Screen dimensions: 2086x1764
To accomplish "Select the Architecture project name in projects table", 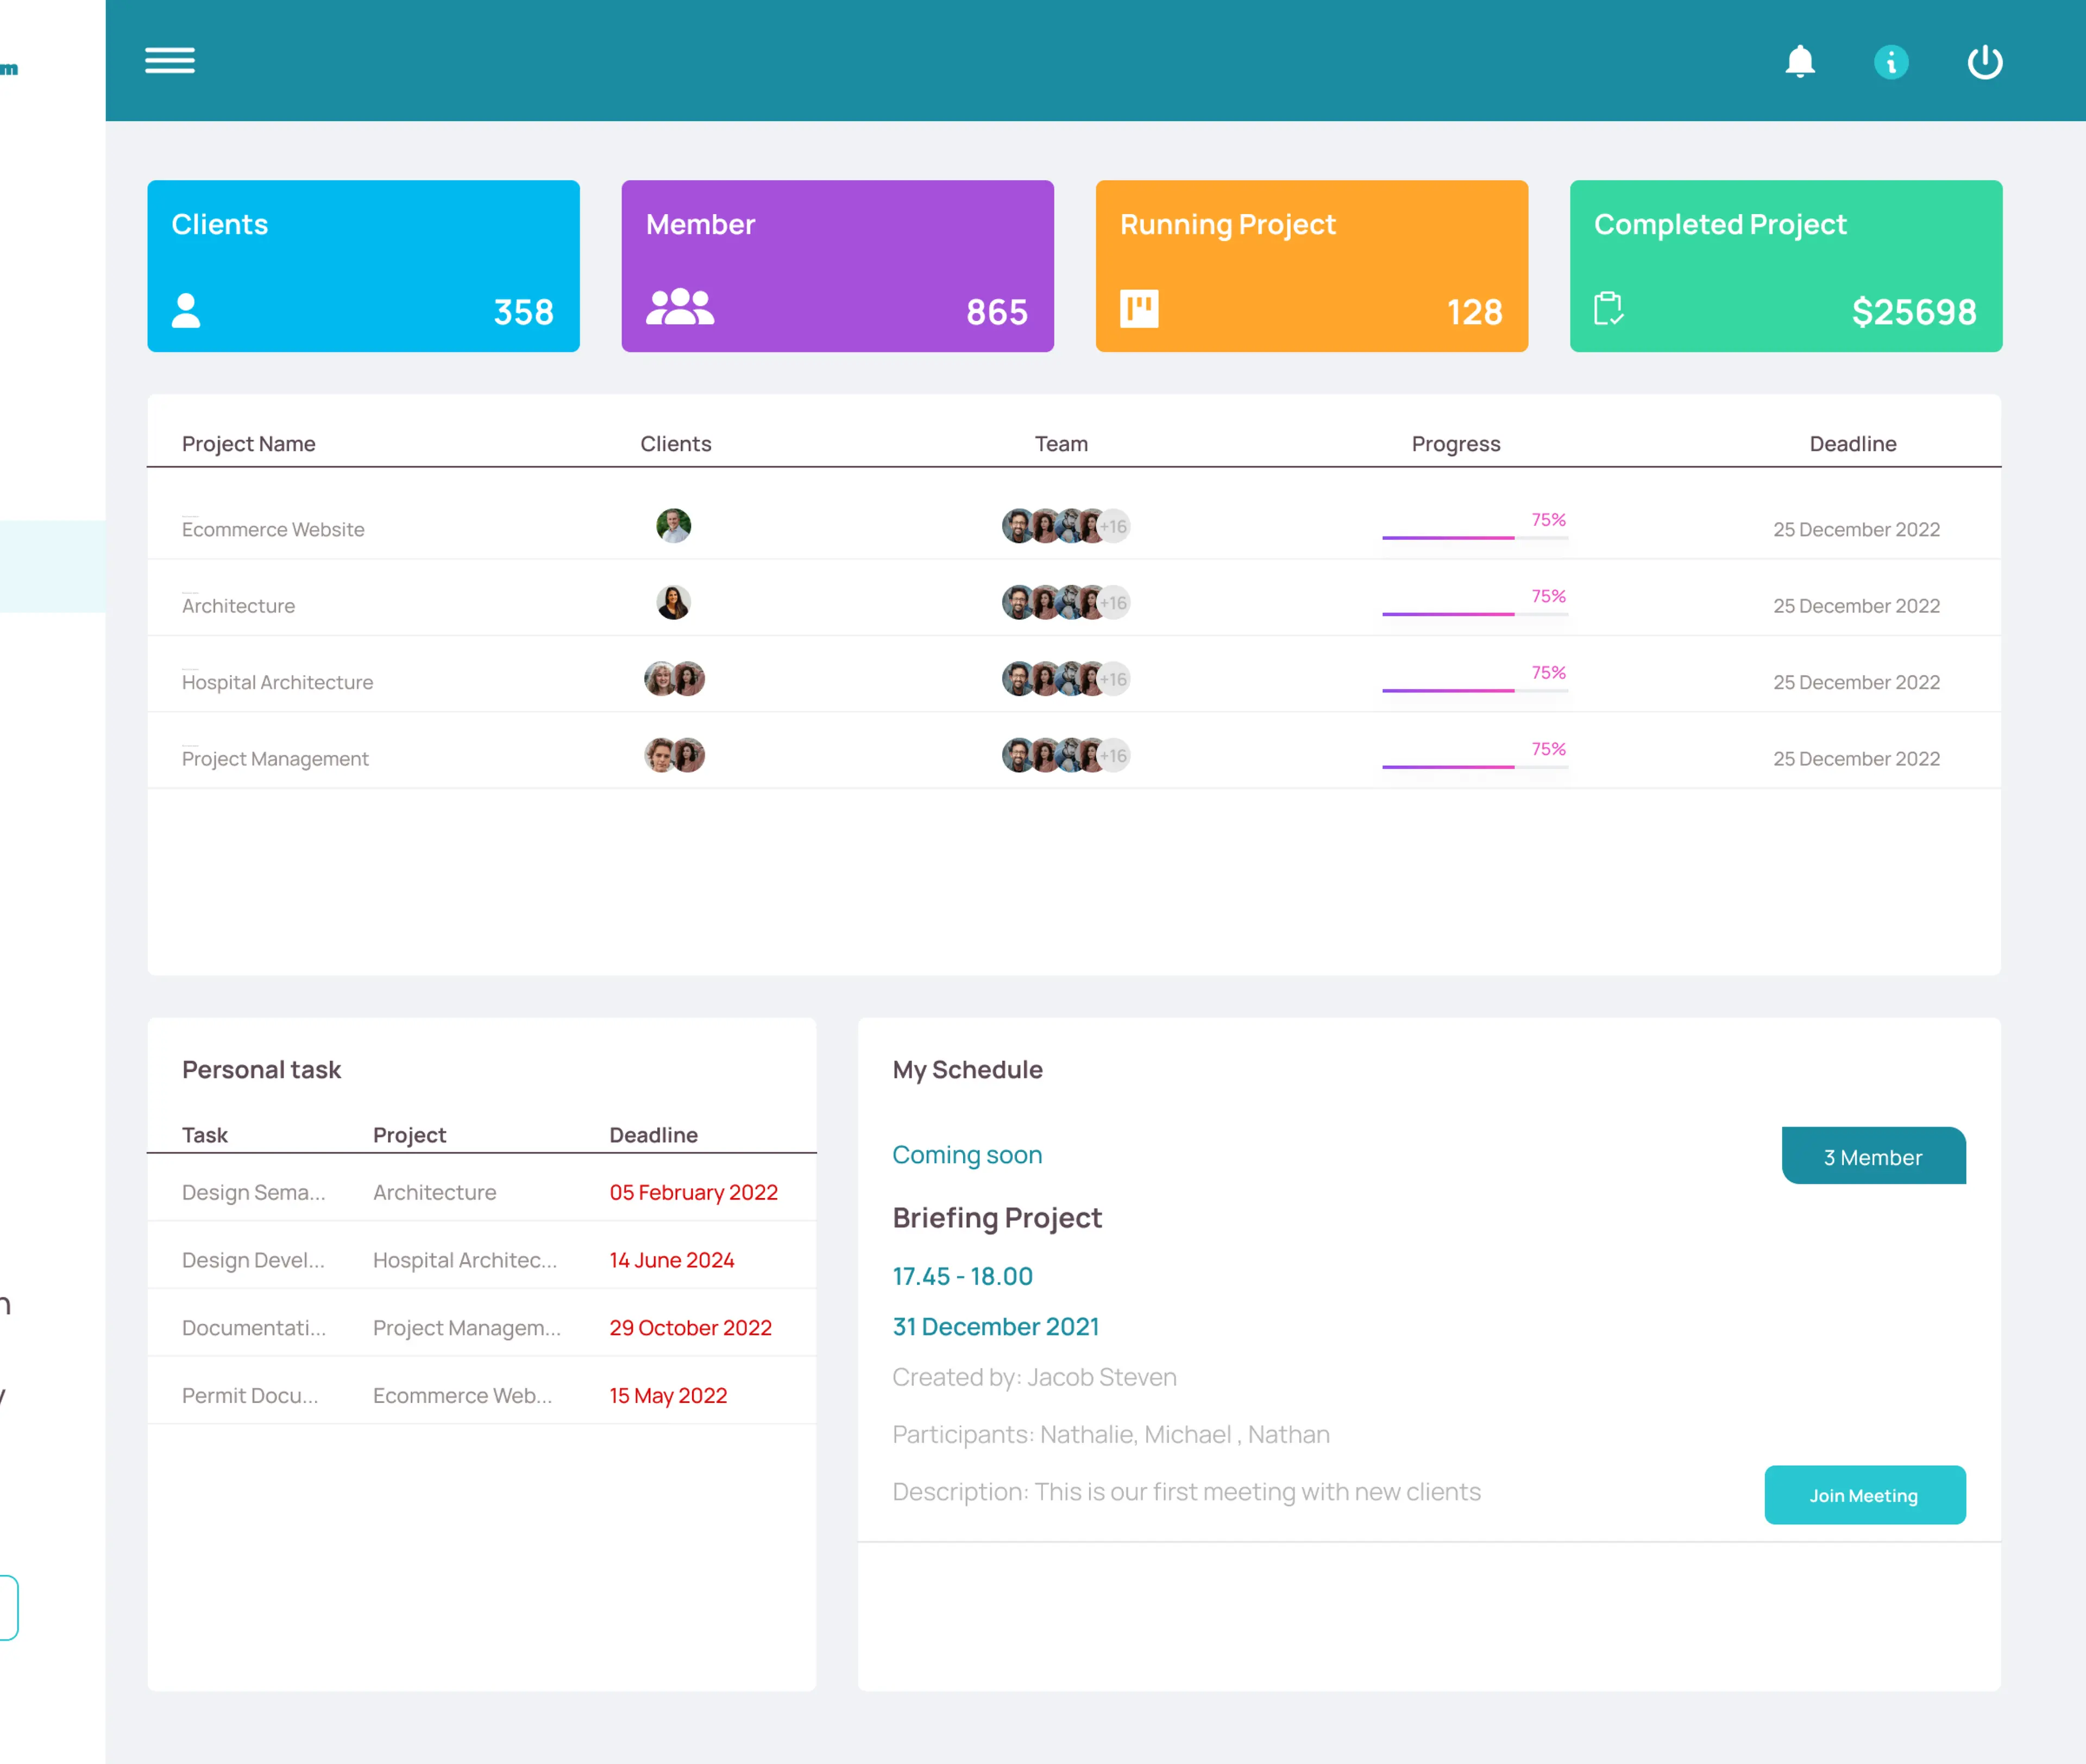I will tap(238, 606).
